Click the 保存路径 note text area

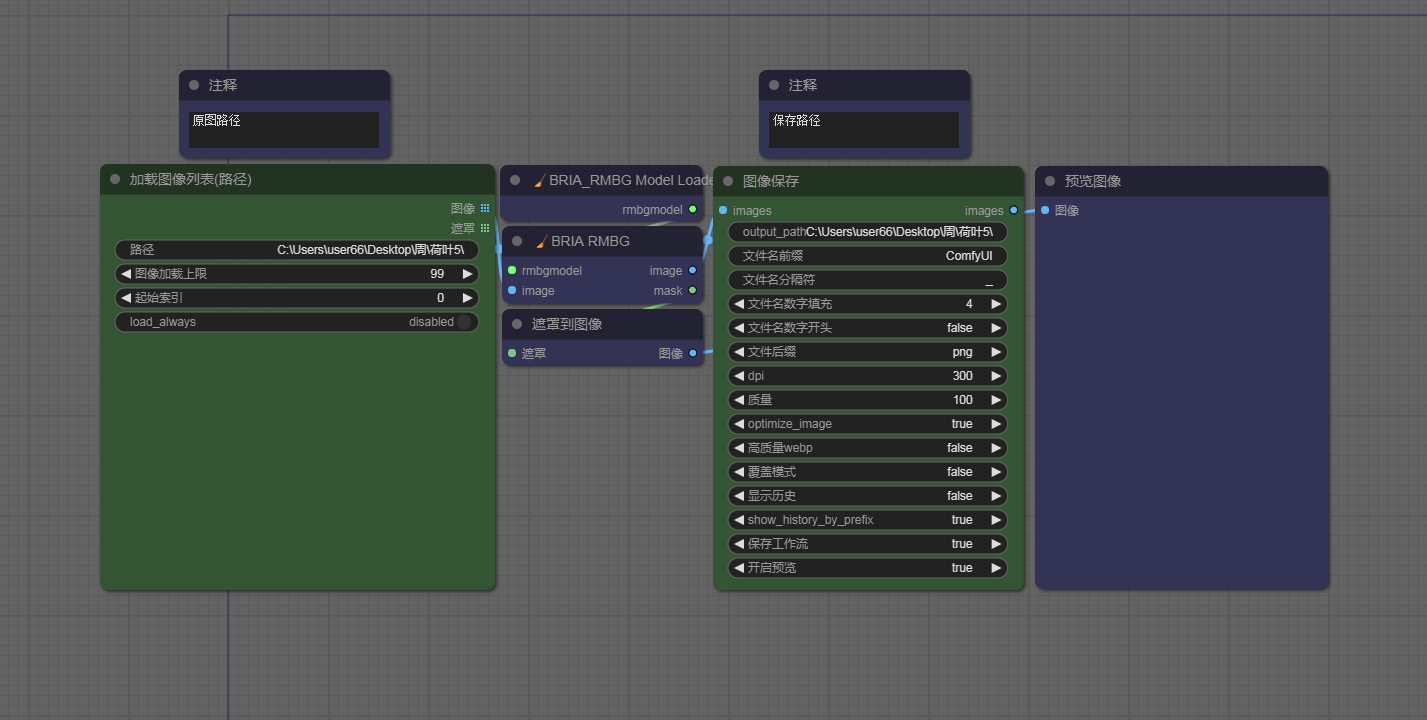coord(864,130)
